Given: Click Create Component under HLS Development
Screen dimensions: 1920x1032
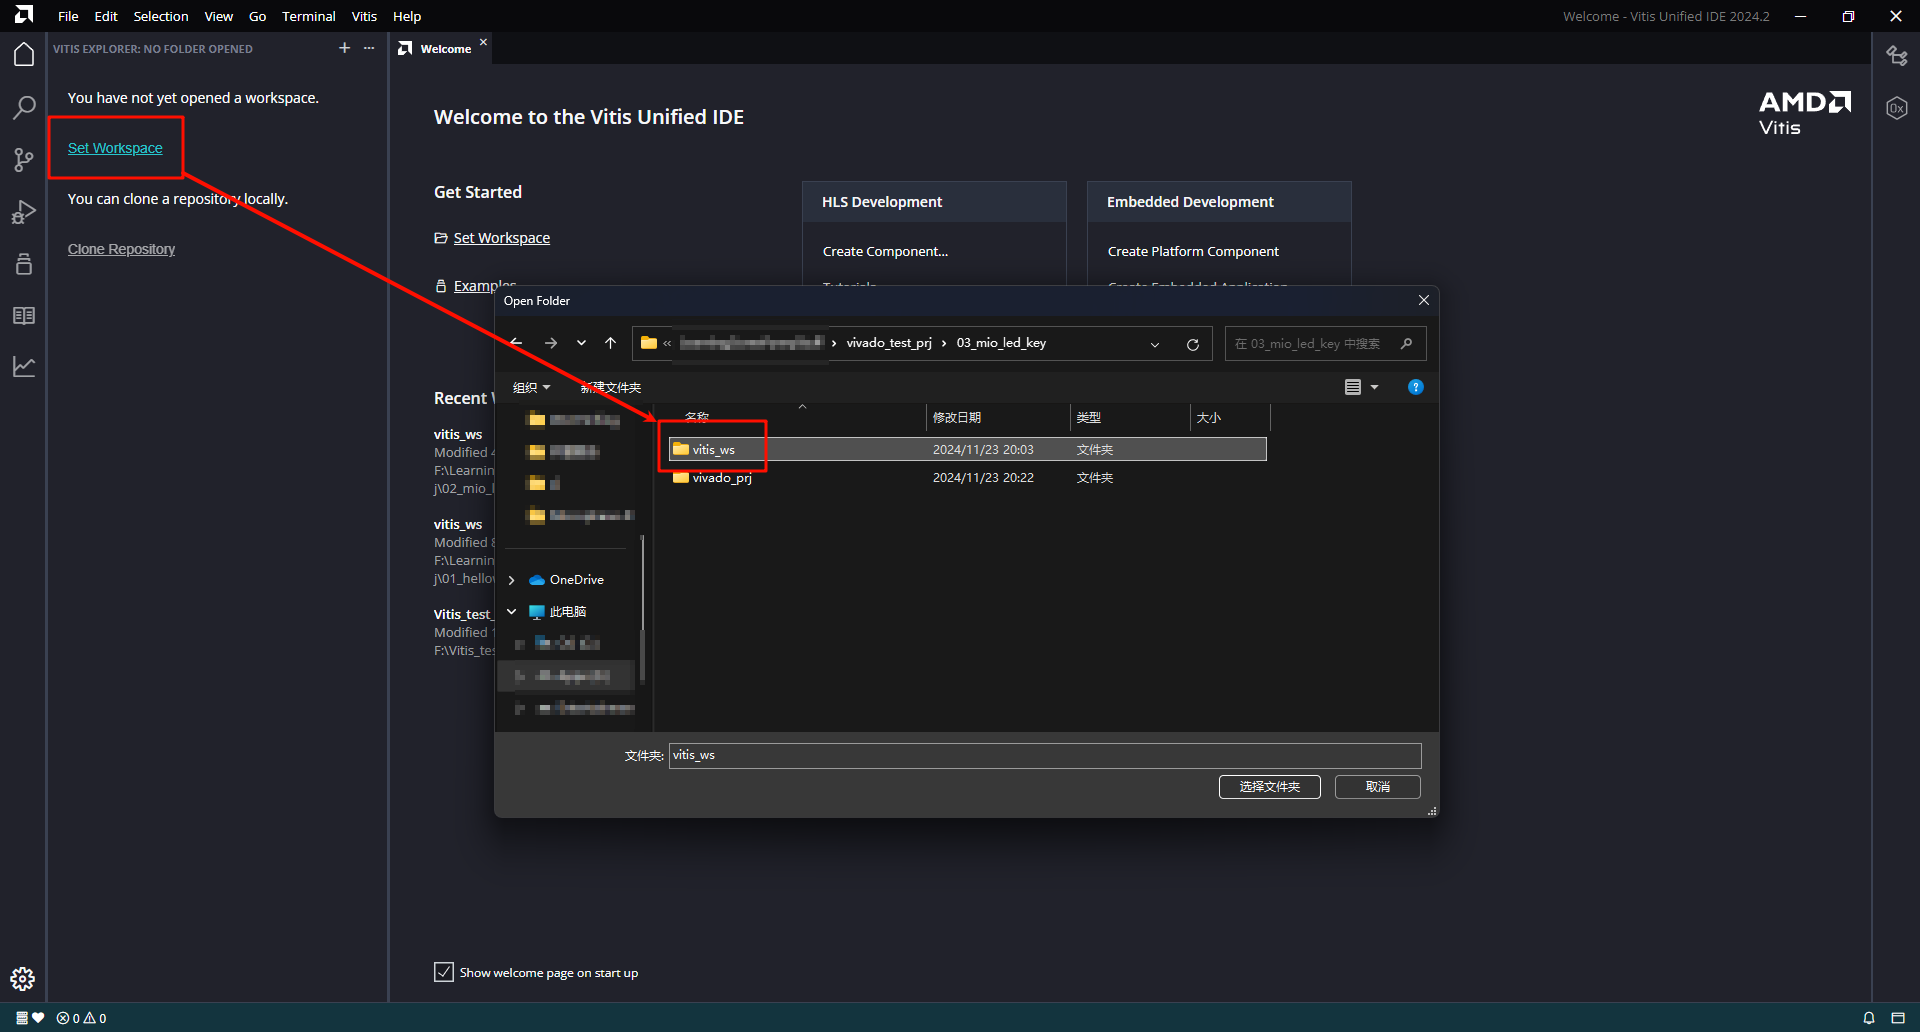Looking at the screenshot, I should [x=885, y=251].
